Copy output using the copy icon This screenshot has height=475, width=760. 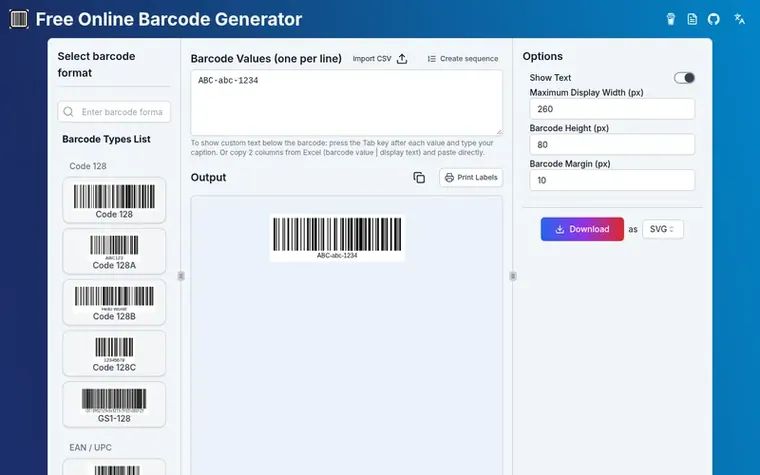click(419, 177)
